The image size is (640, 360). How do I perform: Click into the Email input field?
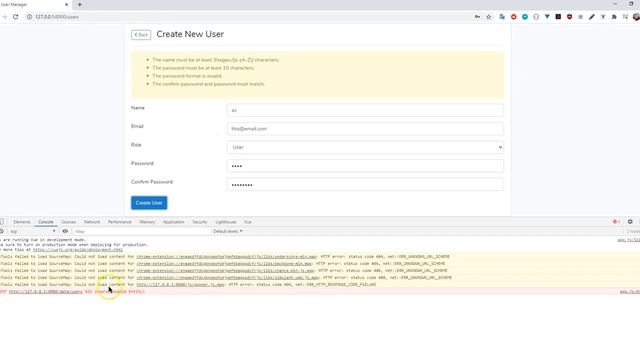365,129
